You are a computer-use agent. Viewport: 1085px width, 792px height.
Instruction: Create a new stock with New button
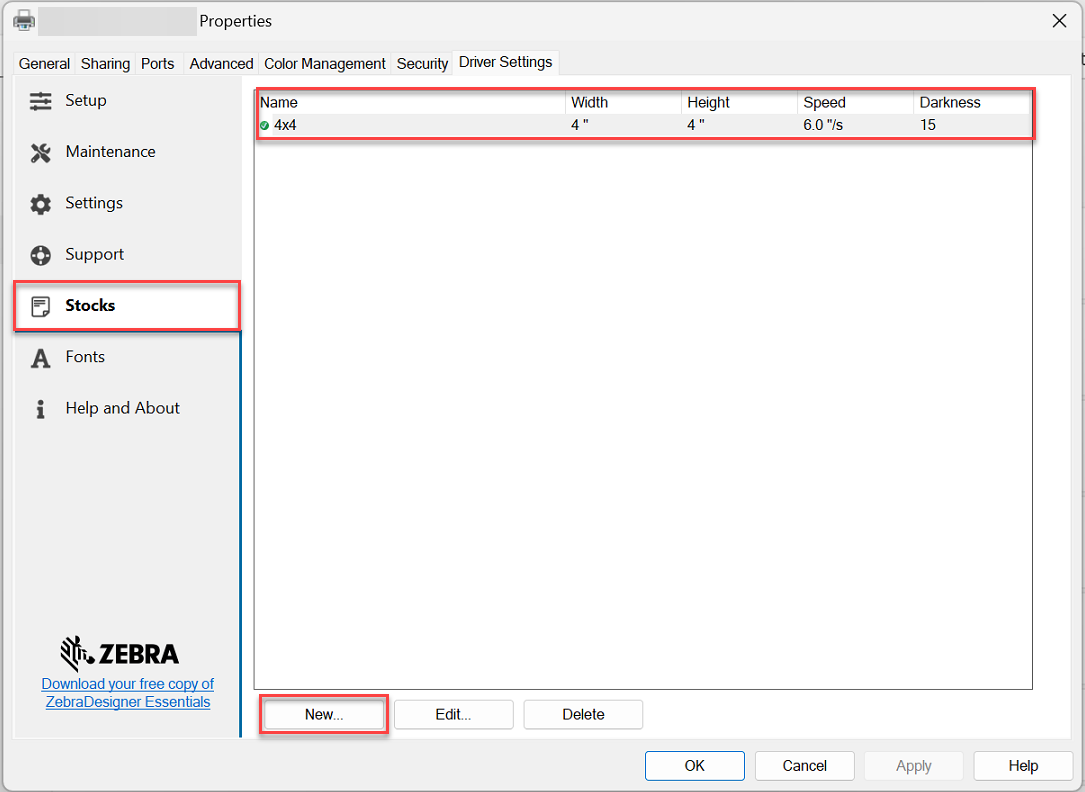[323, 714]
